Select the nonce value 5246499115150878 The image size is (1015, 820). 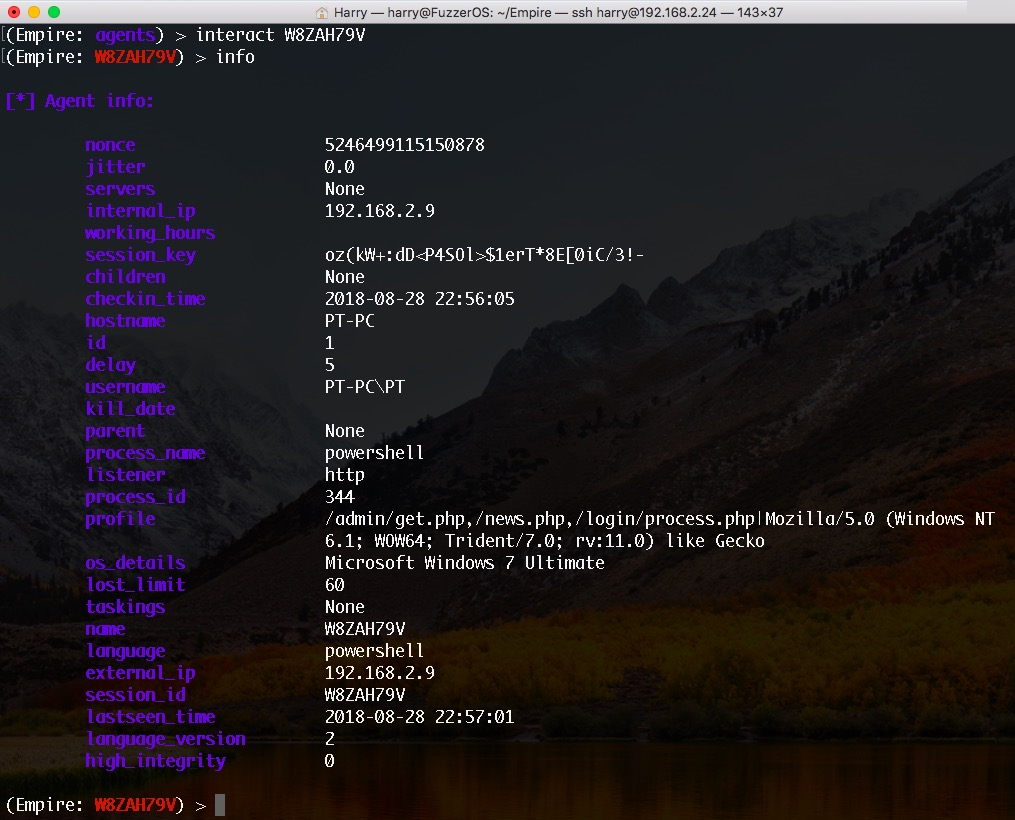pyautogui.click(x=404, y=145)
